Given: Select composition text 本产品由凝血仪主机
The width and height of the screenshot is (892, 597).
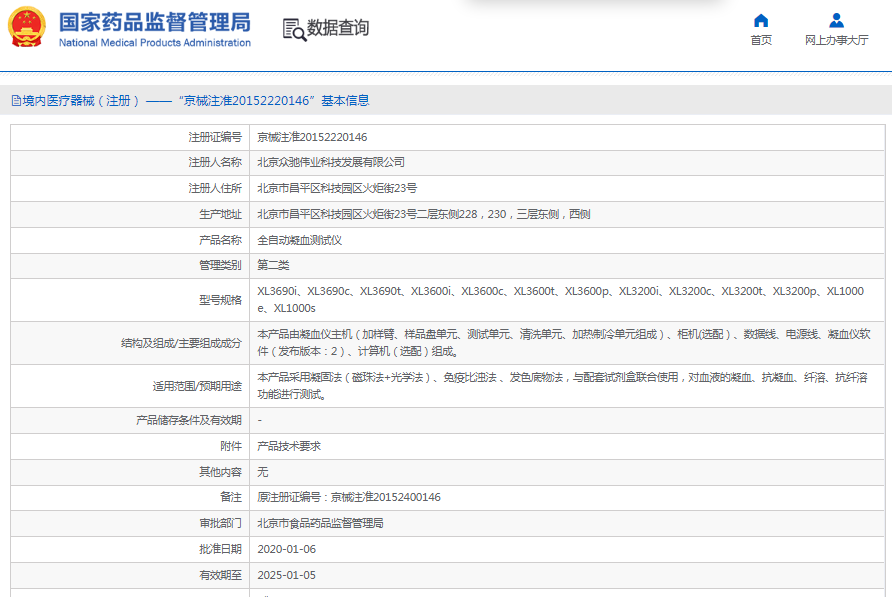Looking at the screenshot, I should tap(564, 343).
